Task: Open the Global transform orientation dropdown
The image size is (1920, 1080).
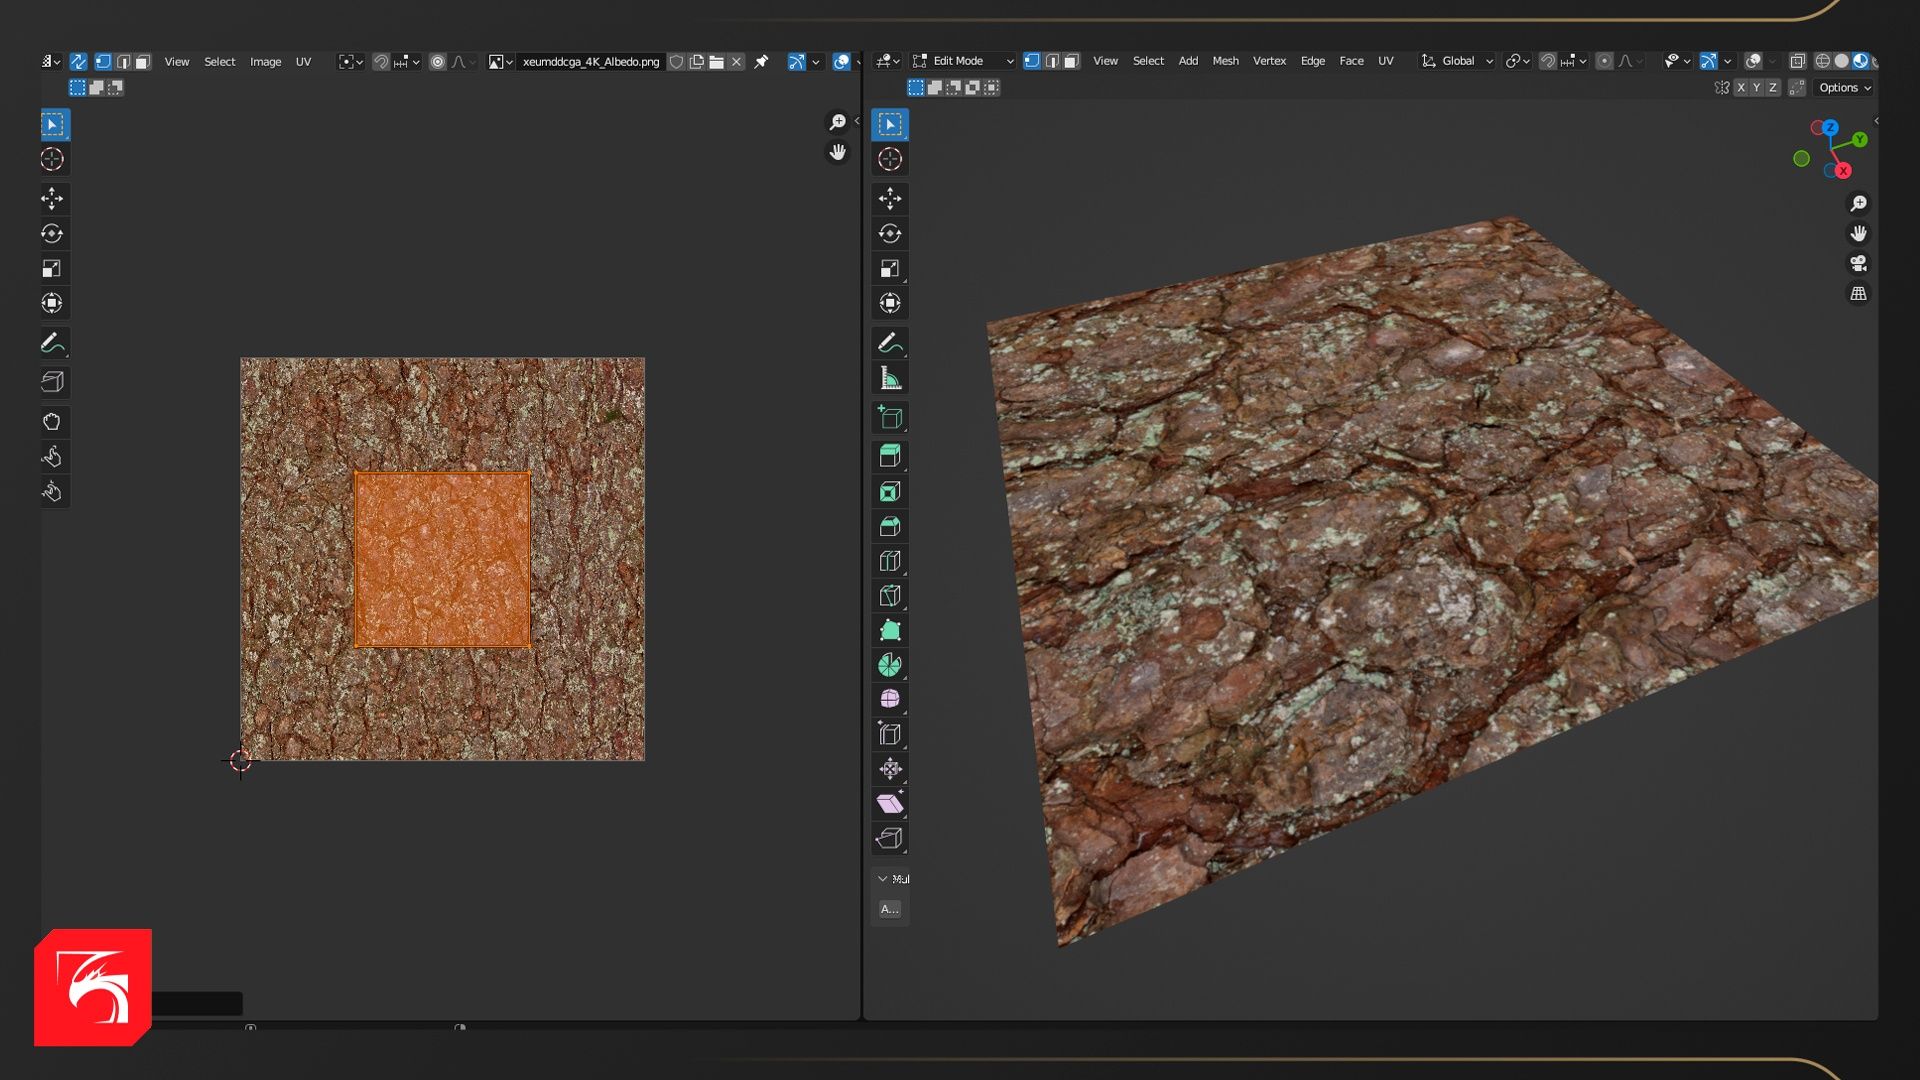Action: pyautogui.click(x=1457, y=61)
